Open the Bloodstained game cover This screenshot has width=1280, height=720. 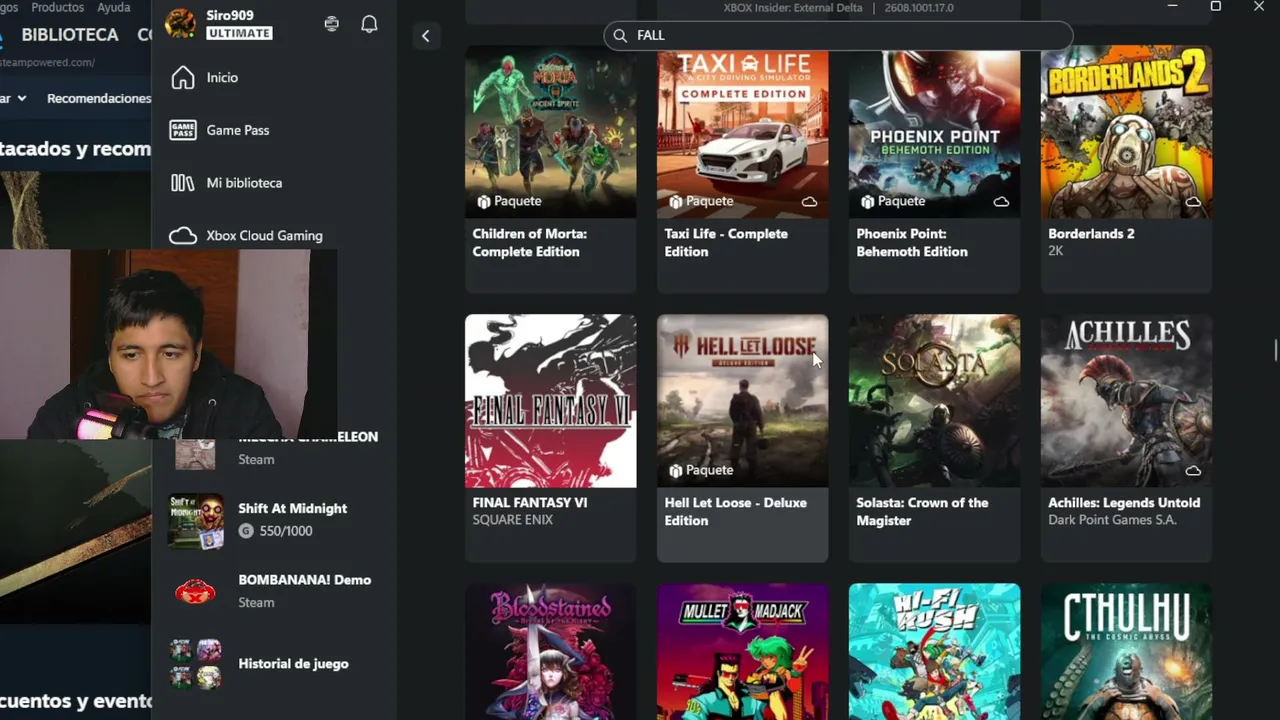pyautogui.click(x=551, y=652)
